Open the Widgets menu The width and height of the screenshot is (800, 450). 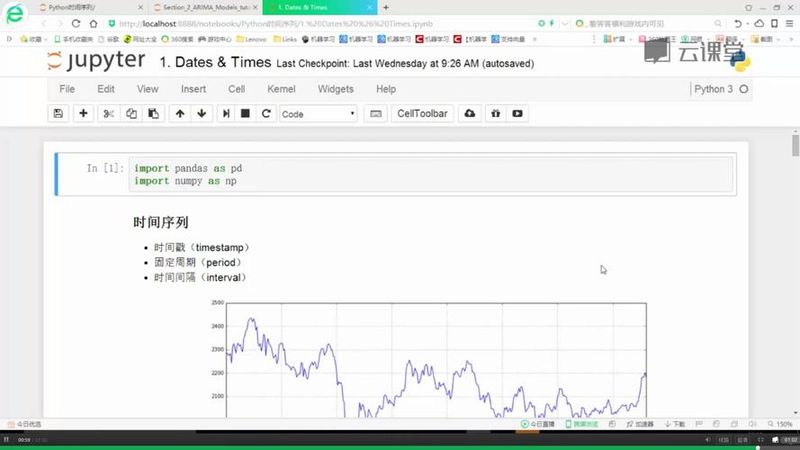tap(335, 89)
